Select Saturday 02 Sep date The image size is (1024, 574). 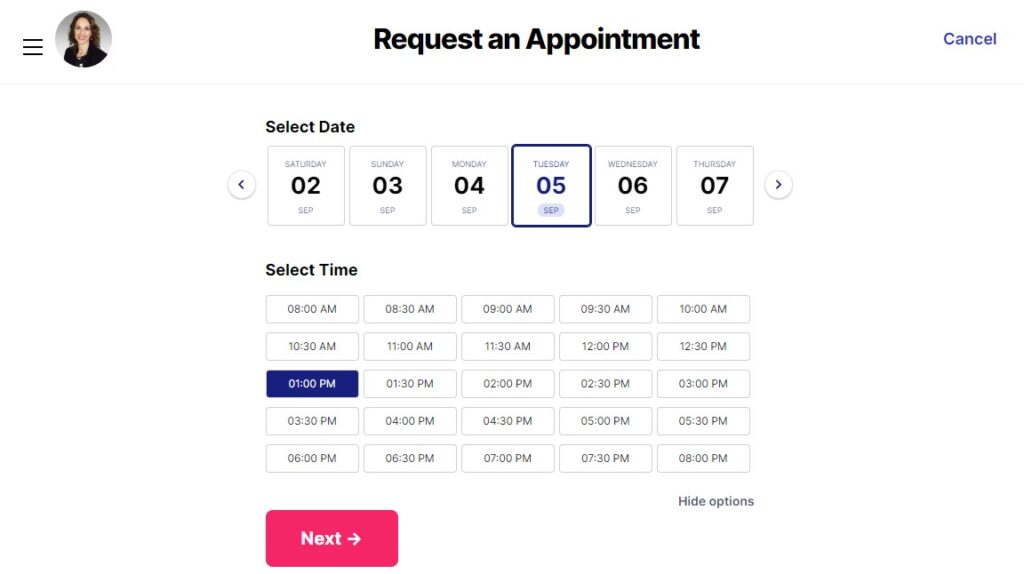pyautogui.click(x=306, y=186)
